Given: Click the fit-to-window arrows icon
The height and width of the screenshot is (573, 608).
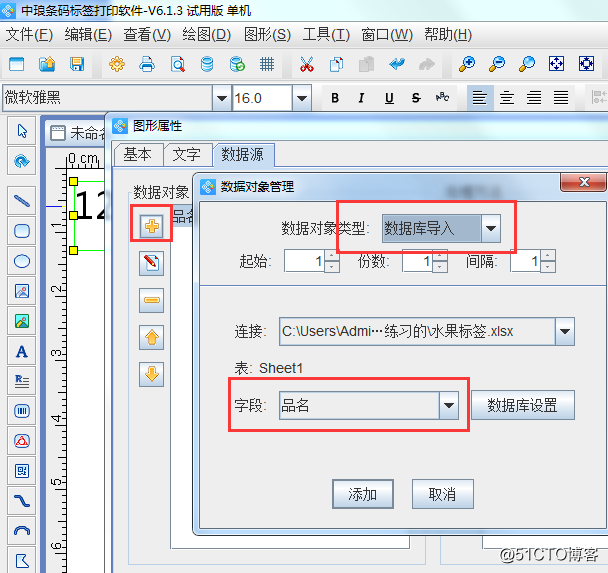Looking at the screenshot, I should coord(556,64).
